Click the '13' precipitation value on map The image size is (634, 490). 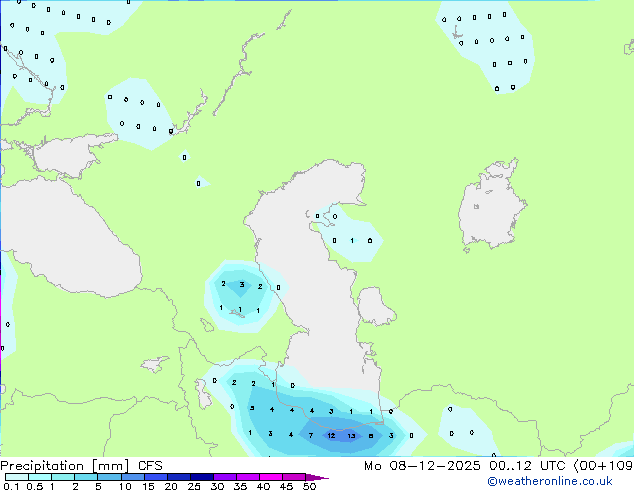point(351,436)
